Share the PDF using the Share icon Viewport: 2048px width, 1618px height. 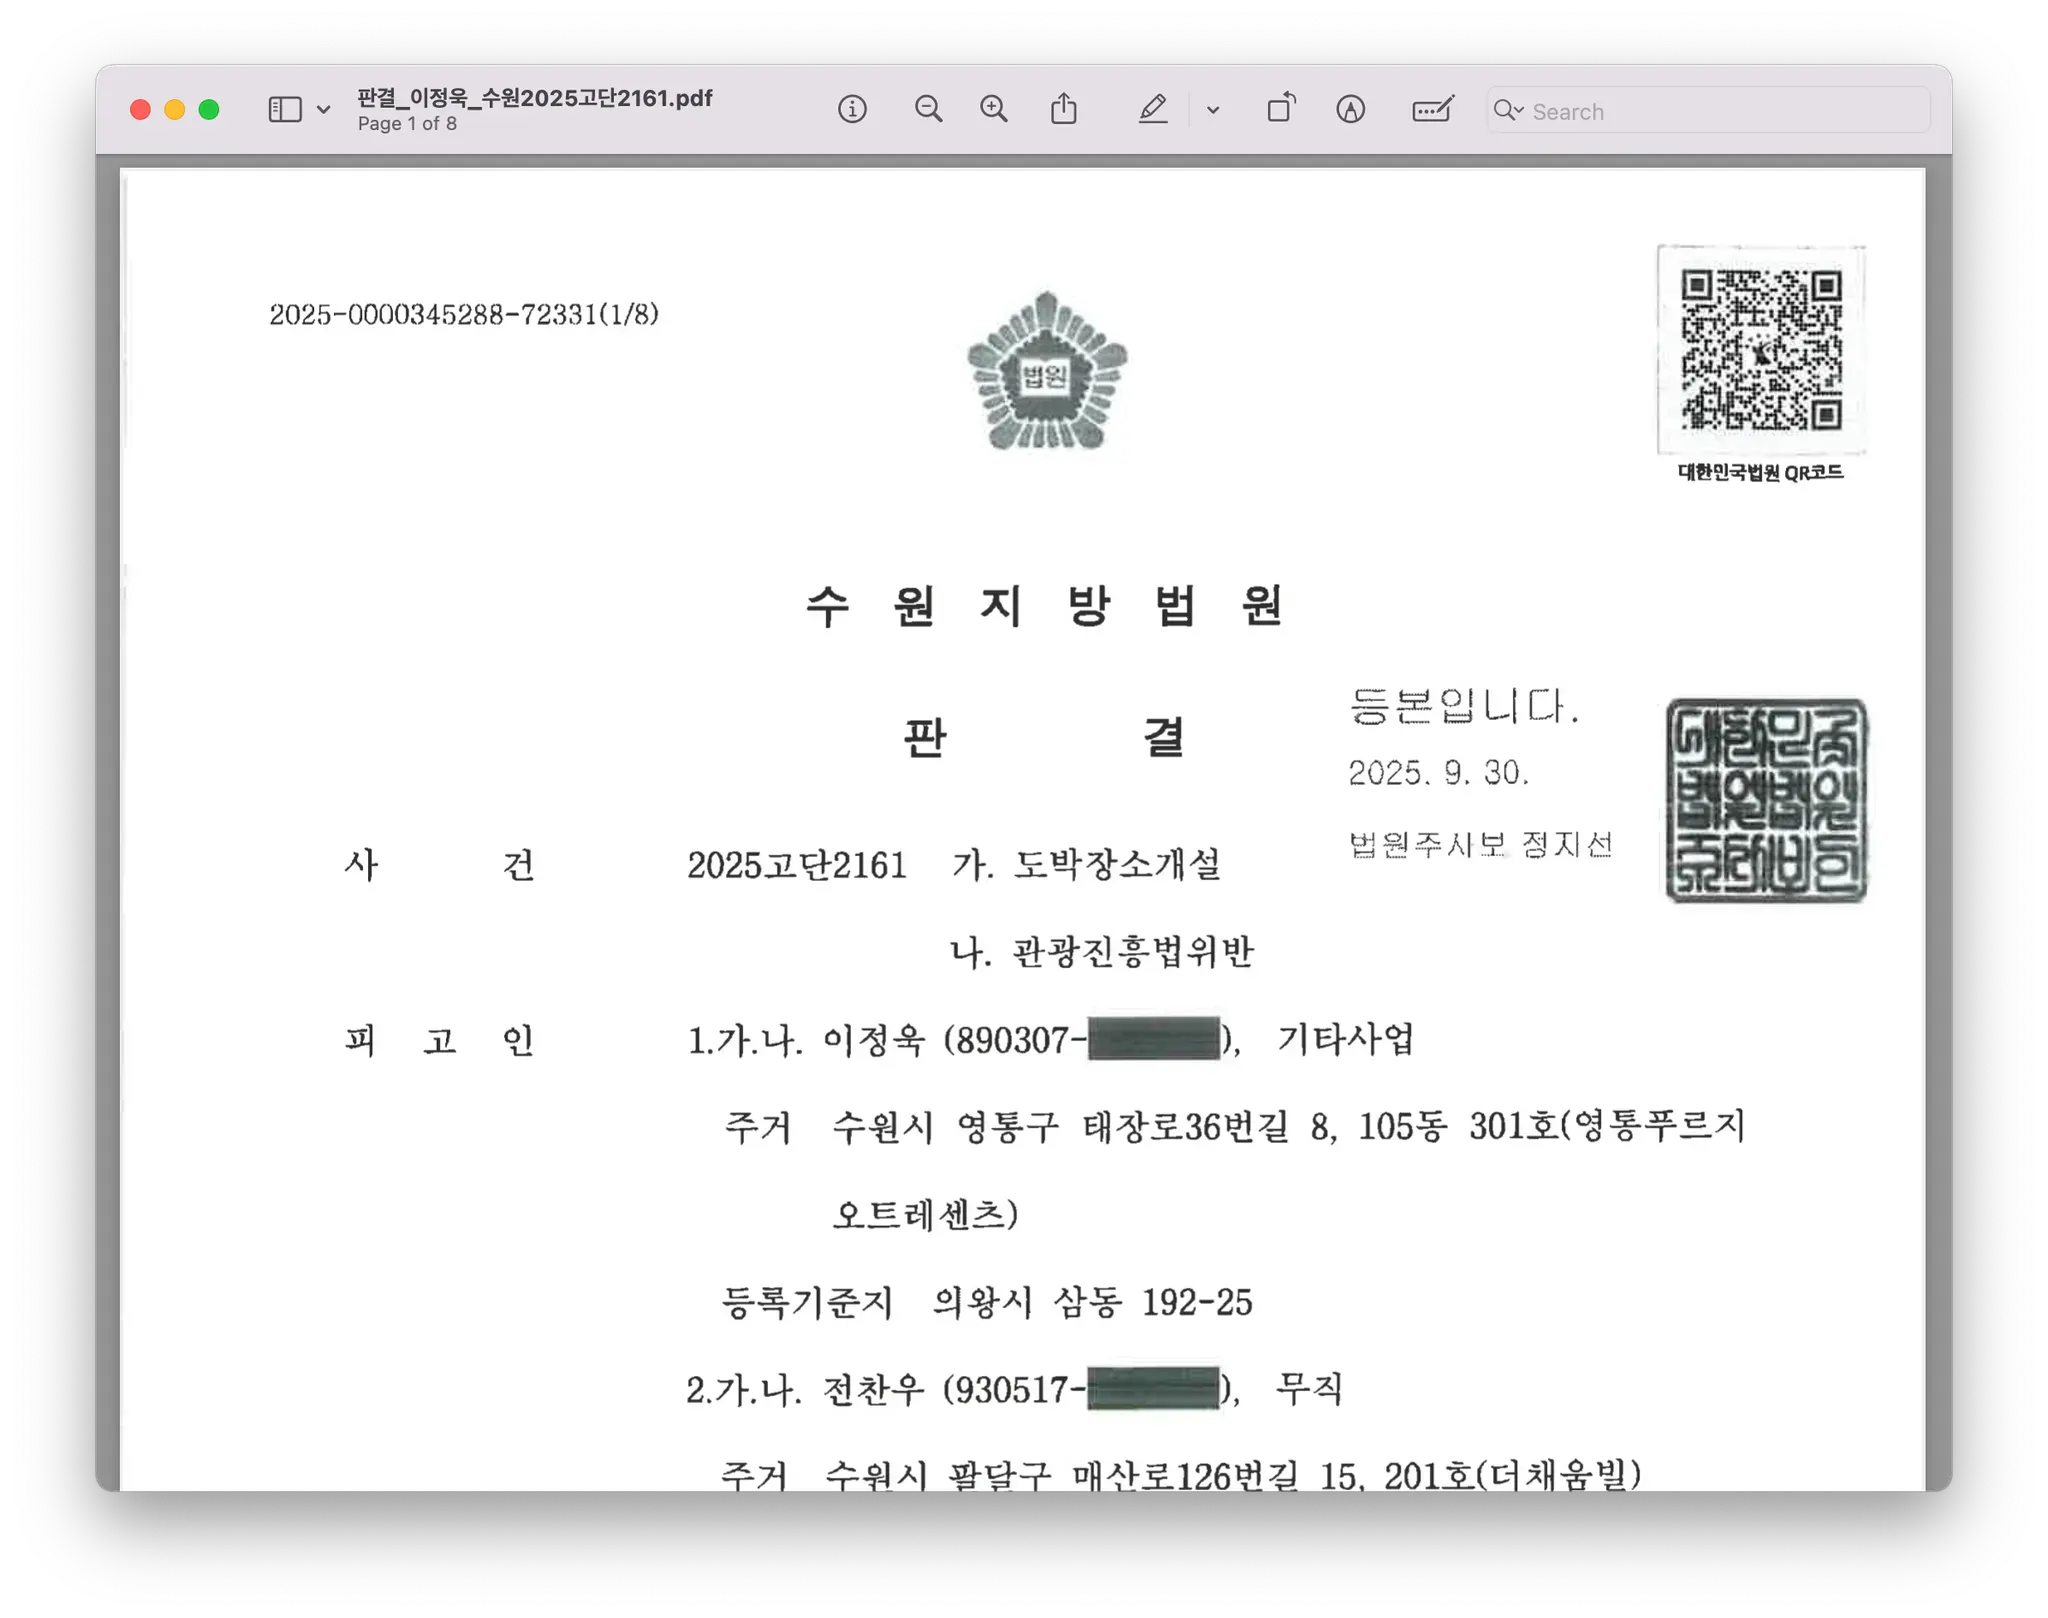pyautogui.click(x=1064, y=108)
